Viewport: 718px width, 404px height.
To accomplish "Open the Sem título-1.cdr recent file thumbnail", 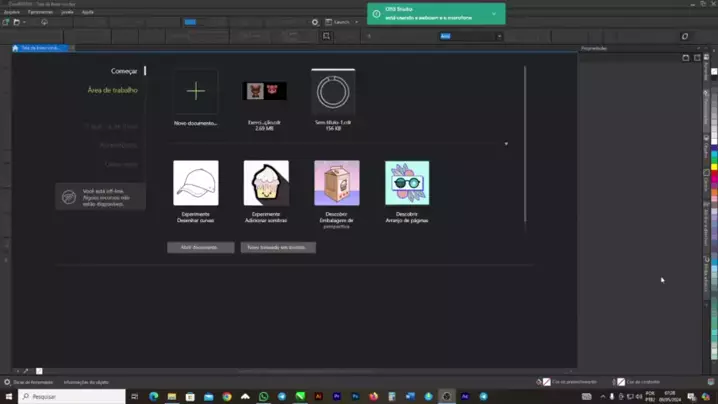I will (333, 91).
